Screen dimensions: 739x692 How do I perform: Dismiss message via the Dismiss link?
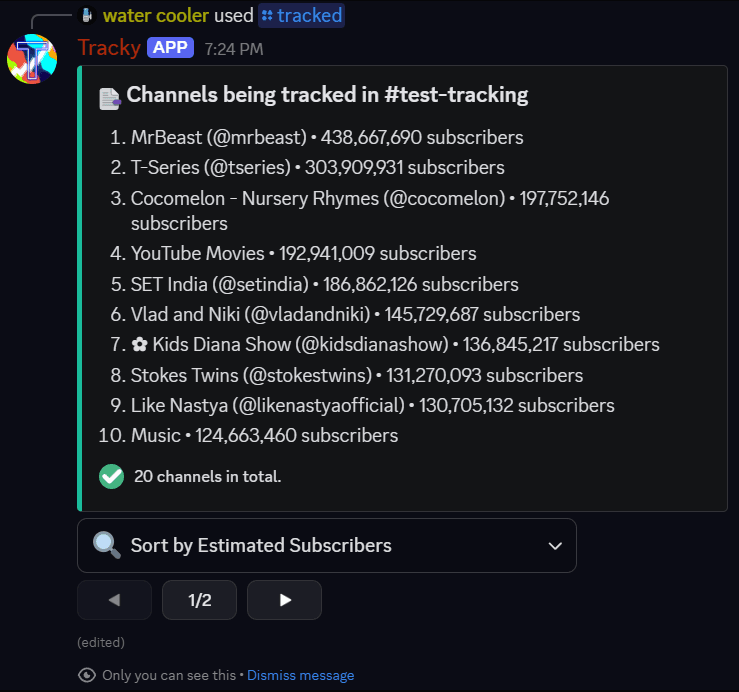pos(300,675)
